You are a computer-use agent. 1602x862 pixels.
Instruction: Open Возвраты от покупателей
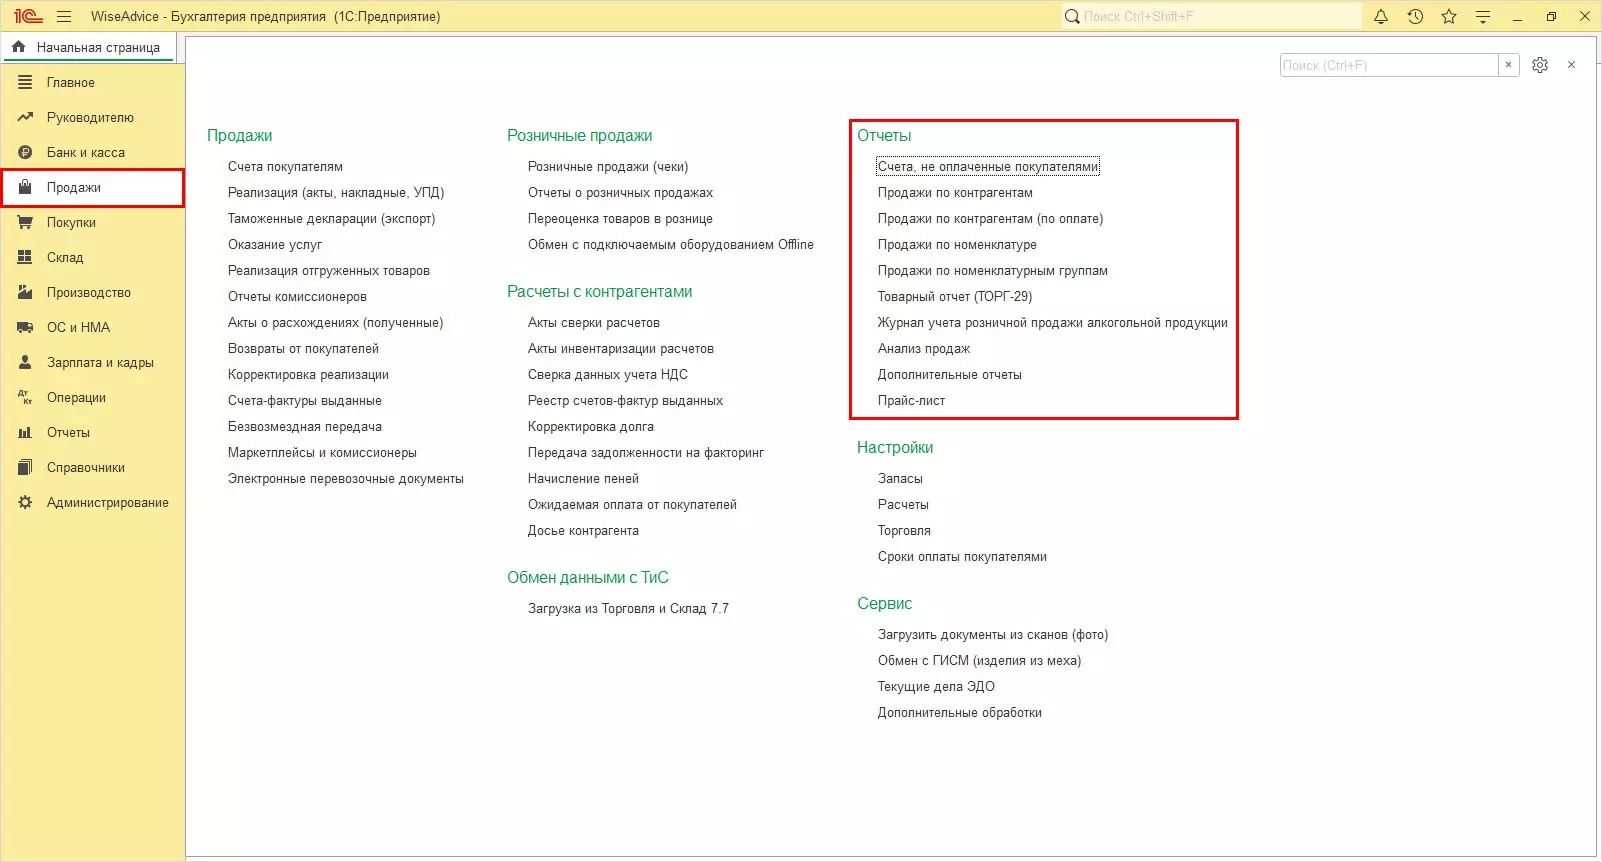pos(303,348)
